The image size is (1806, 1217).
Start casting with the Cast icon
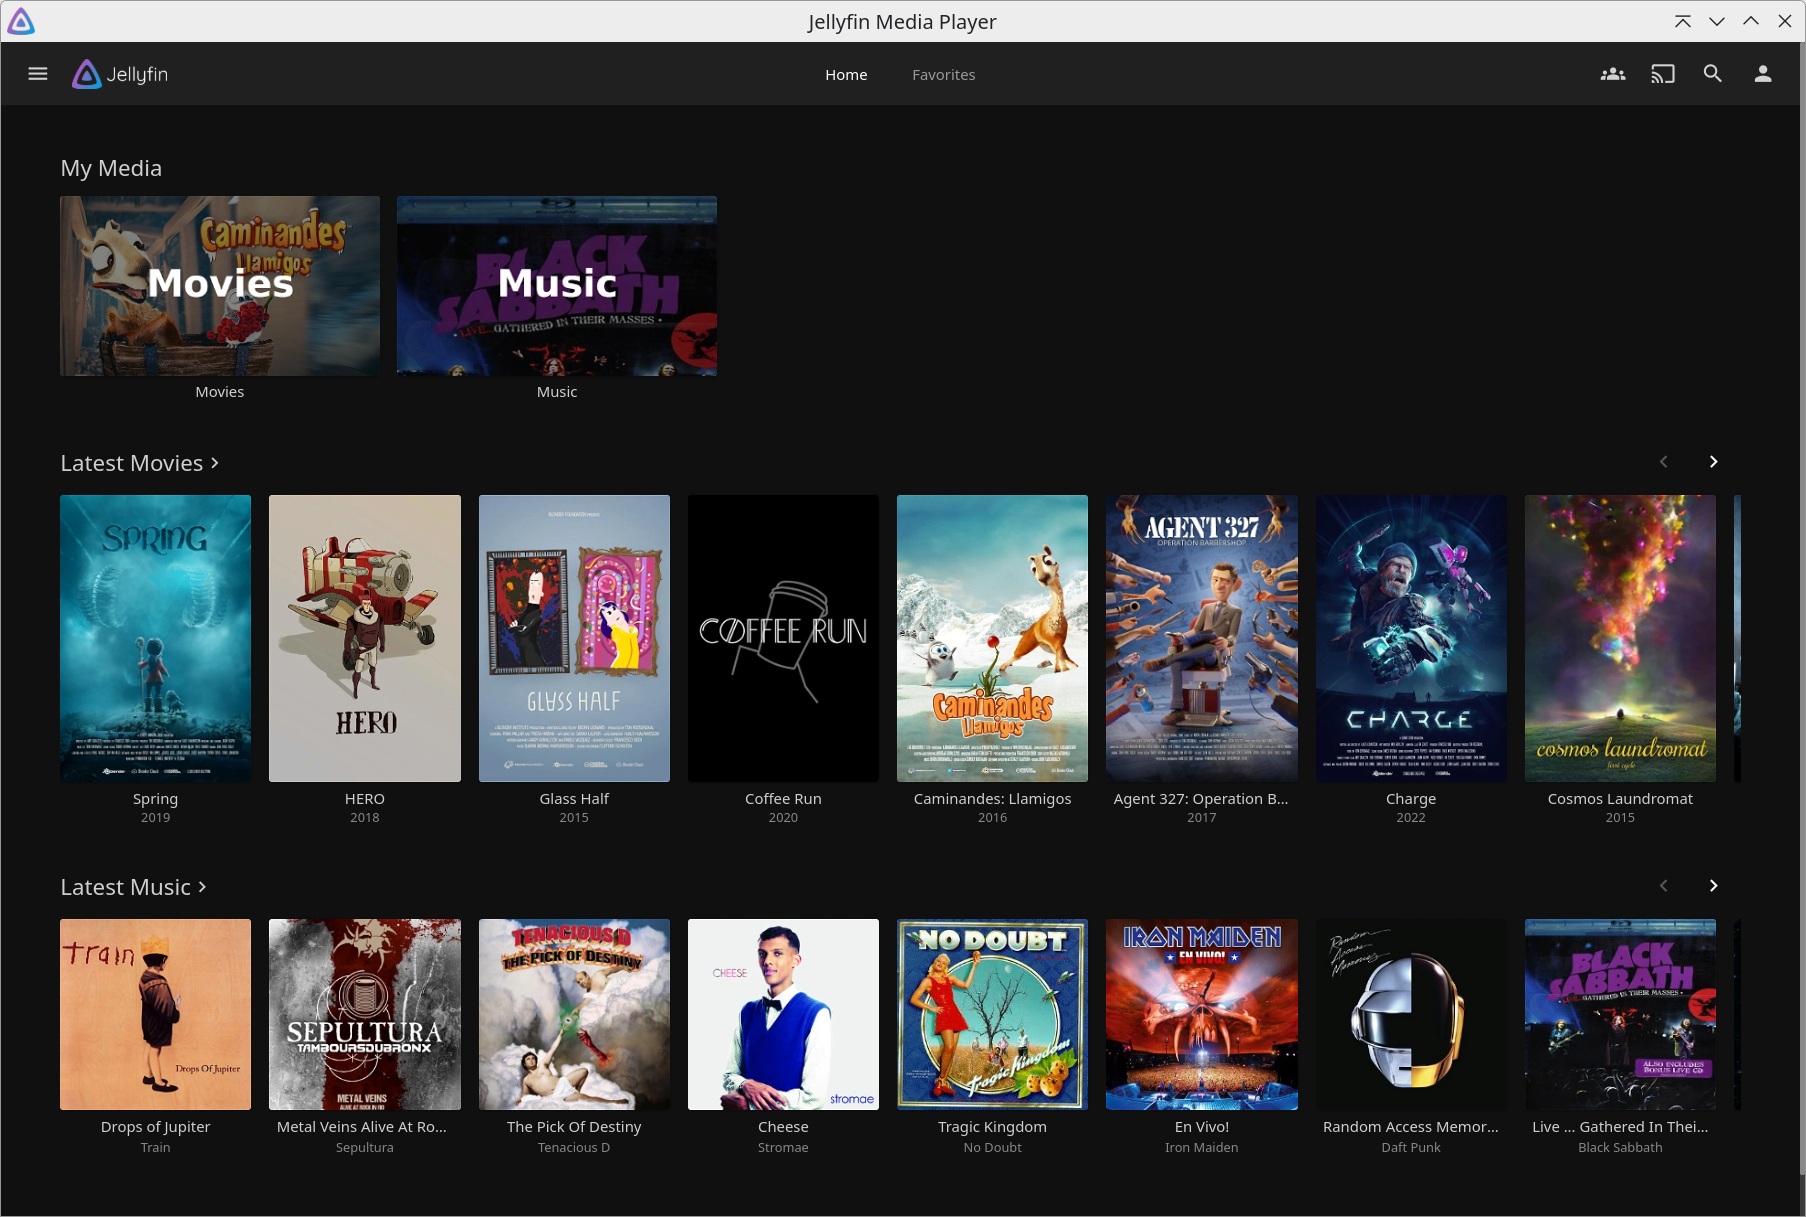click(x=1663, y=73)
